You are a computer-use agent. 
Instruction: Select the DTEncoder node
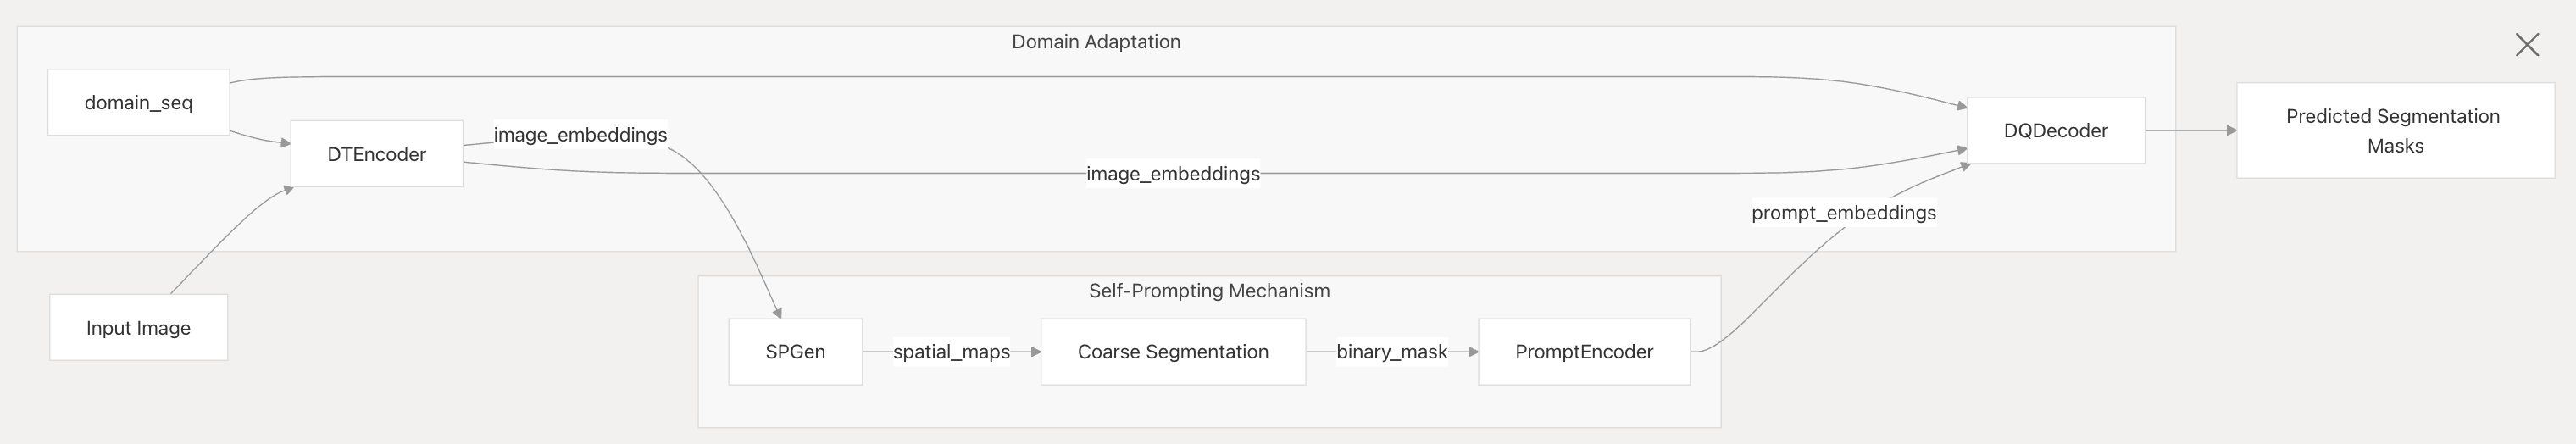(x=376, y=154)
